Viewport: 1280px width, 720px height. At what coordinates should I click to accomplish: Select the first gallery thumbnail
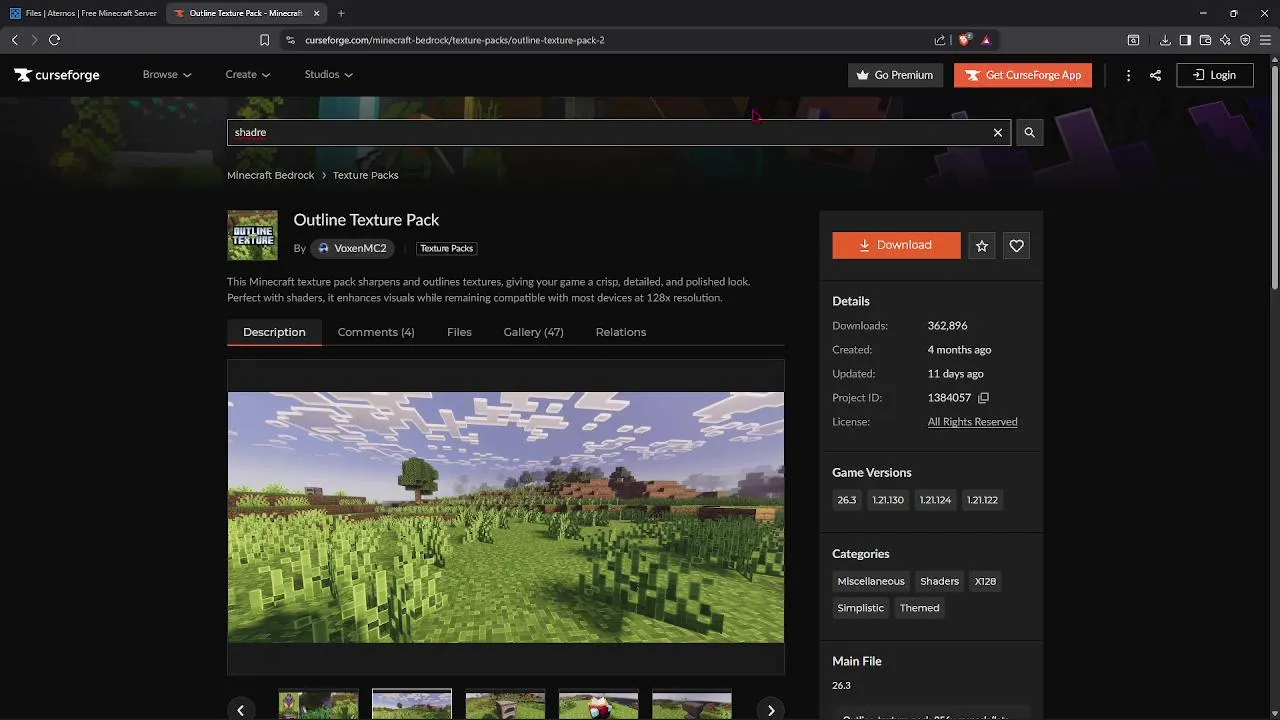pyautogui.click(x=318, y=704)
